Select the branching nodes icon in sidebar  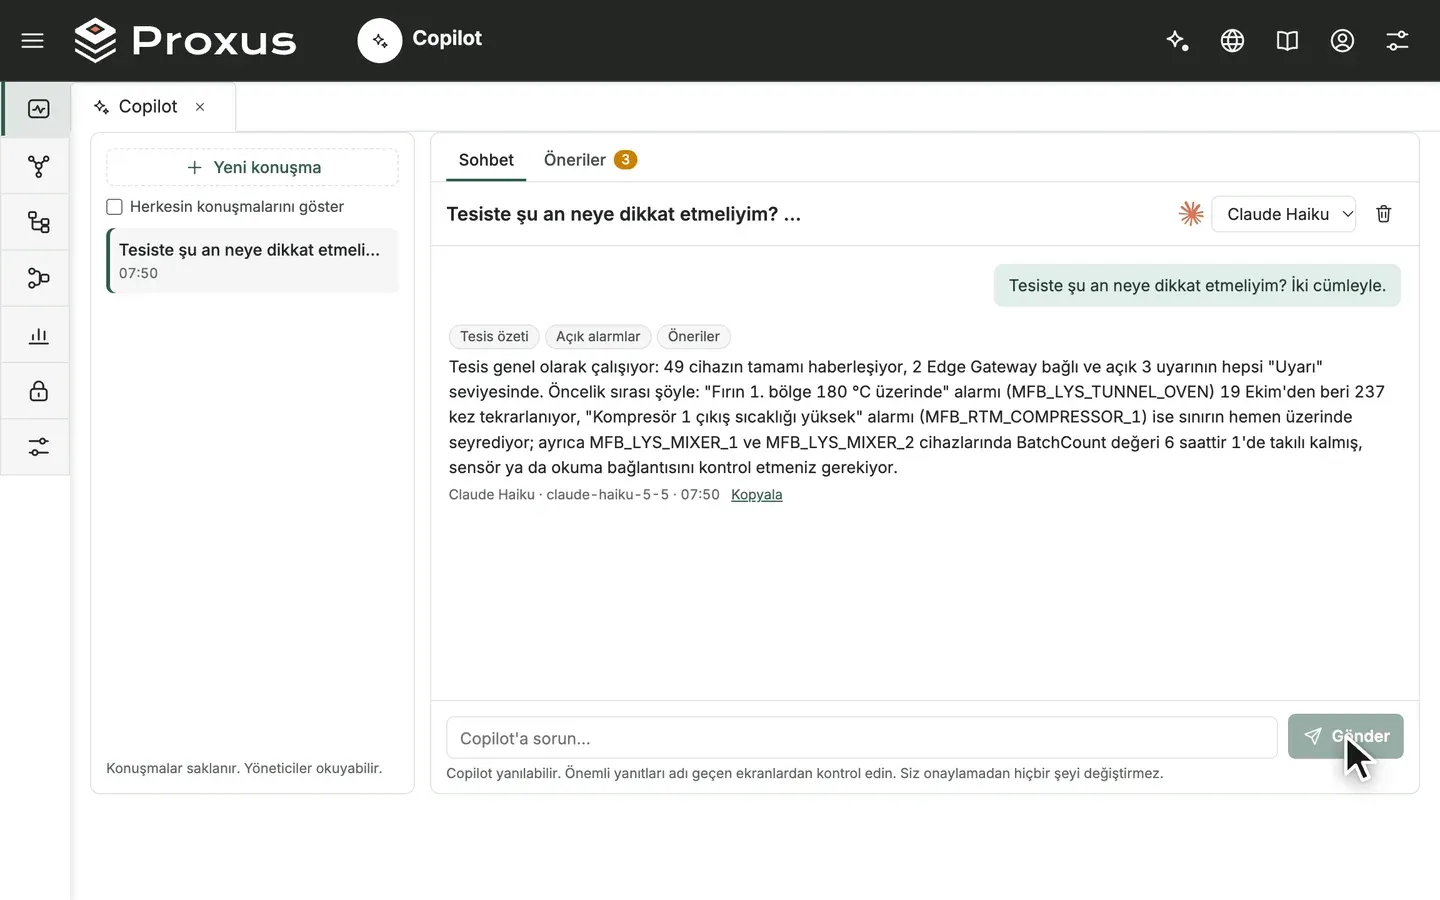coord(38,166)
